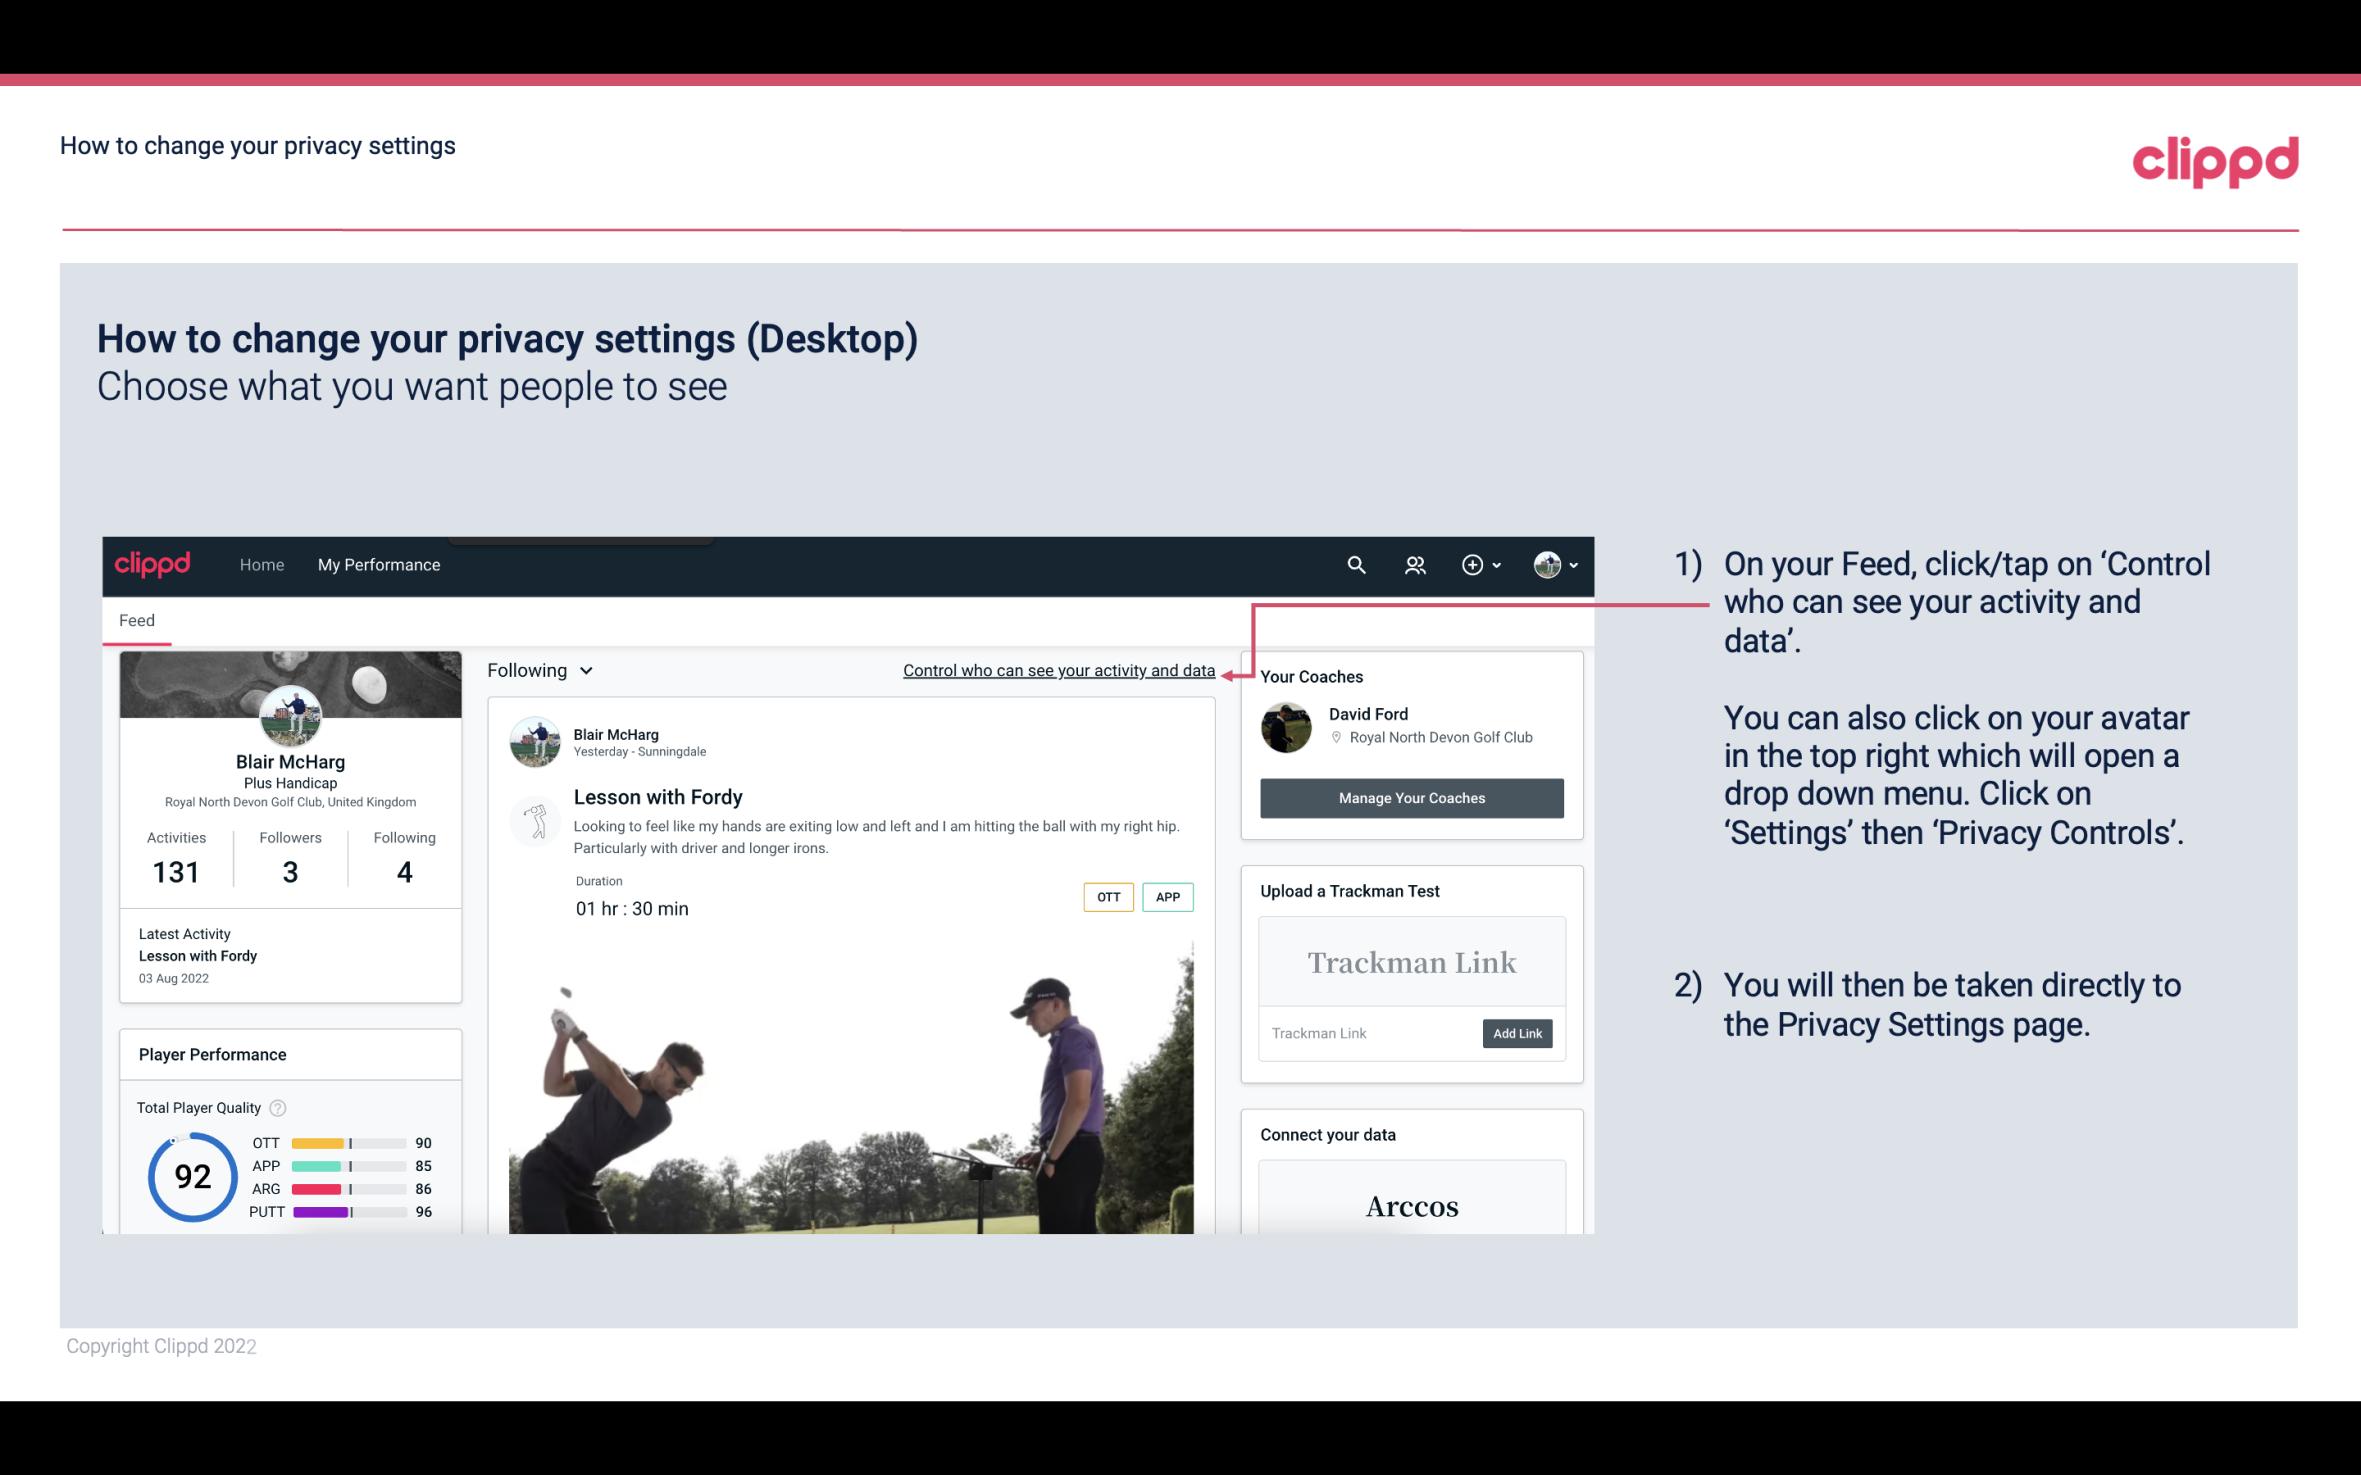Click the Trackman Link input field
This screenshot has height=1475, width=2361.
(1367, 1033)
